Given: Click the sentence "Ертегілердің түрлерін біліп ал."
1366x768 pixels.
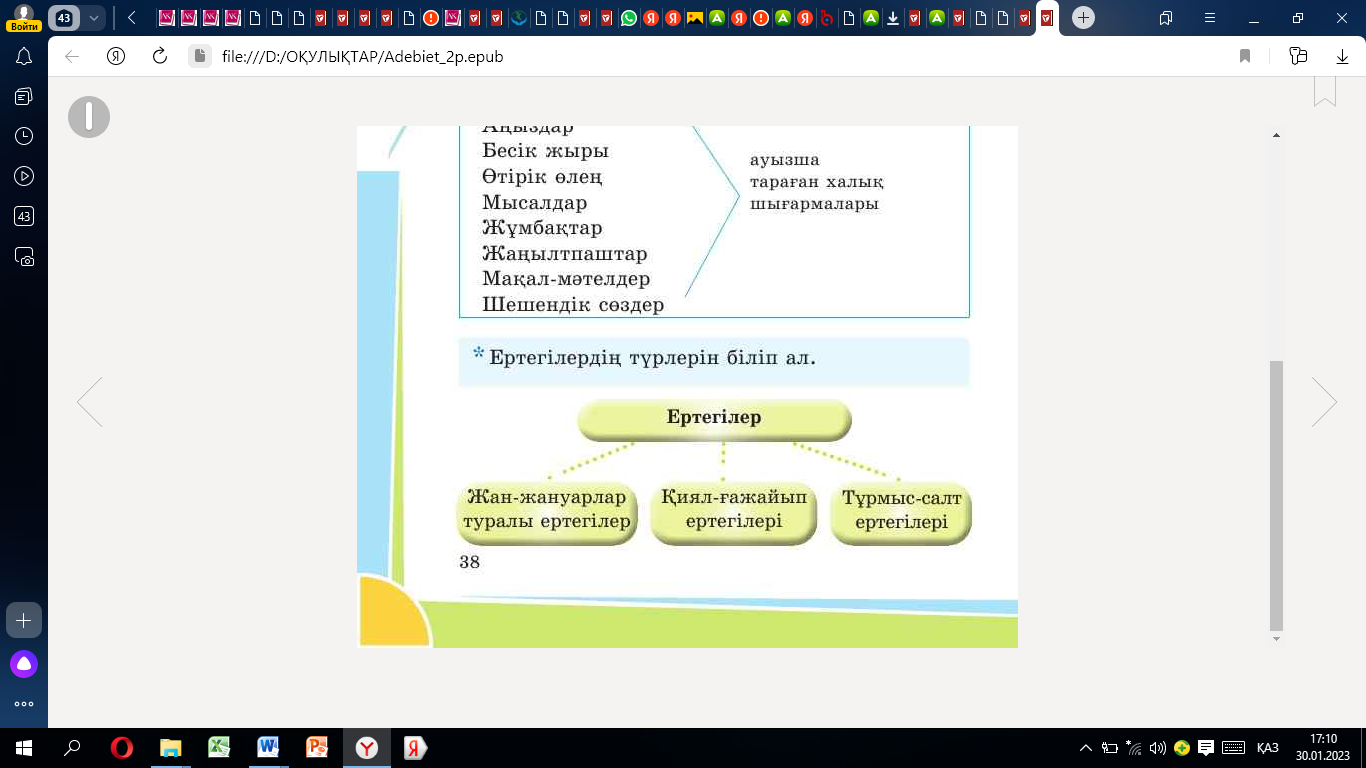Looking at the screenshot, I should pyautogui.click(x=652, y=358).
